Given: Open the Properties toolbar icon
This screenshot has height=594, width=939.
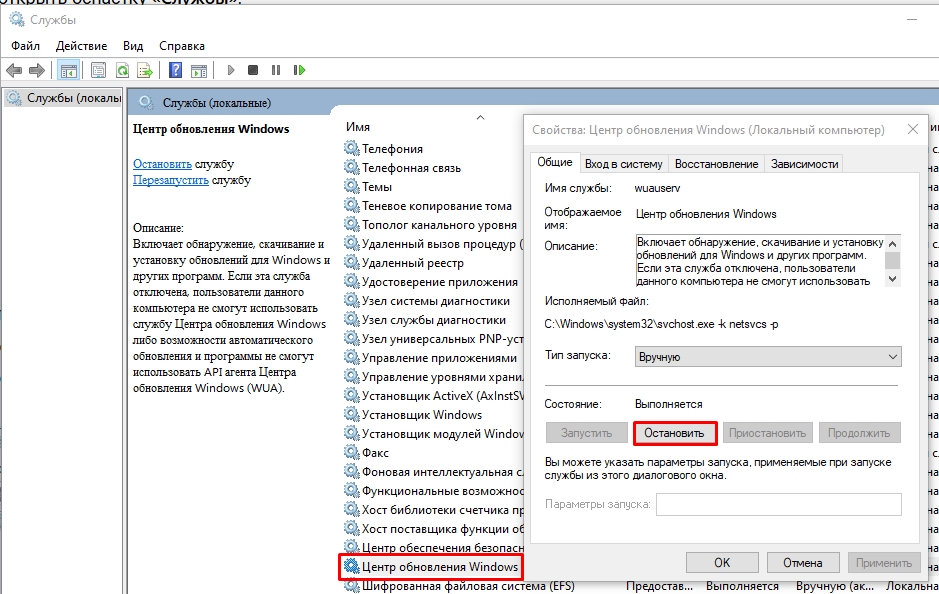Looking at the screenshot, I should click(98, 70).
